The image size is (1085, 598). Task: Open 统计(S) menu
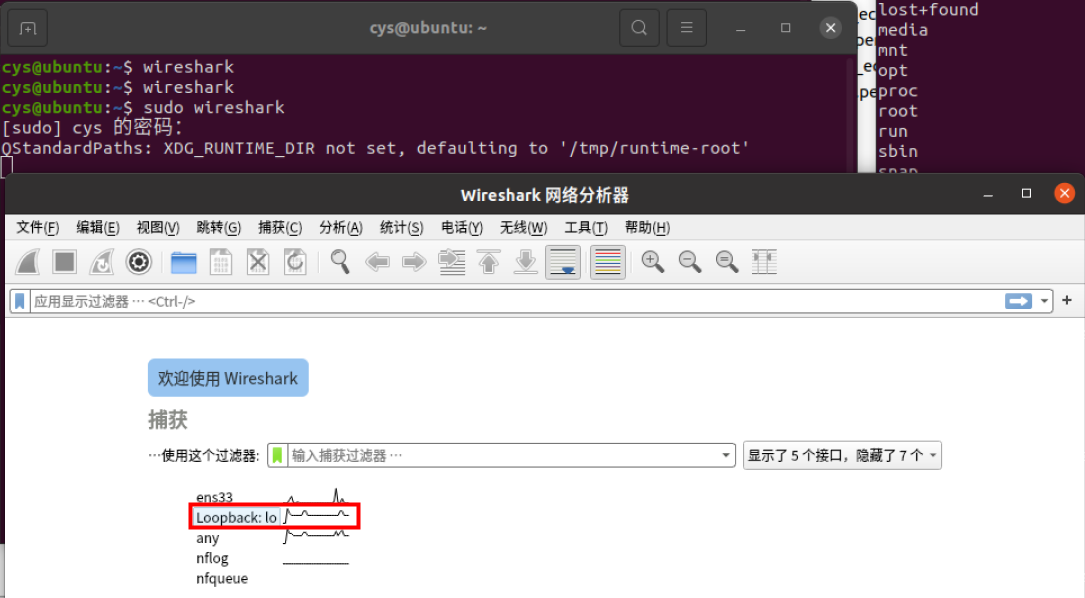tap(401, 228)
